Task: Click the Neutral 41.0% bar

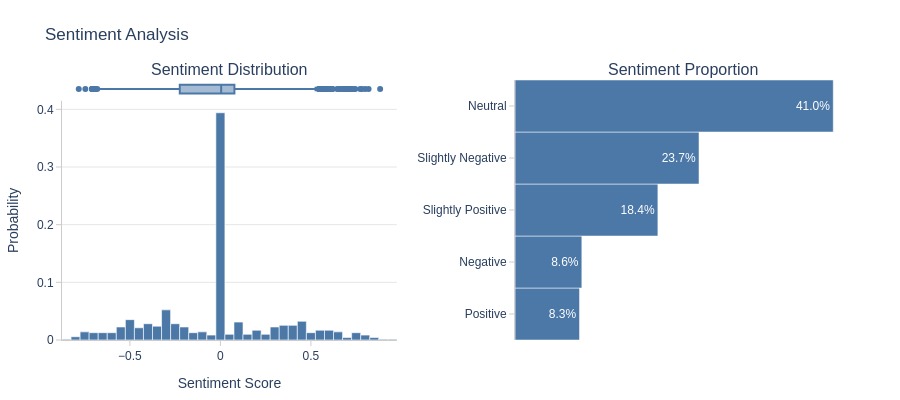Action: [674, 106]
